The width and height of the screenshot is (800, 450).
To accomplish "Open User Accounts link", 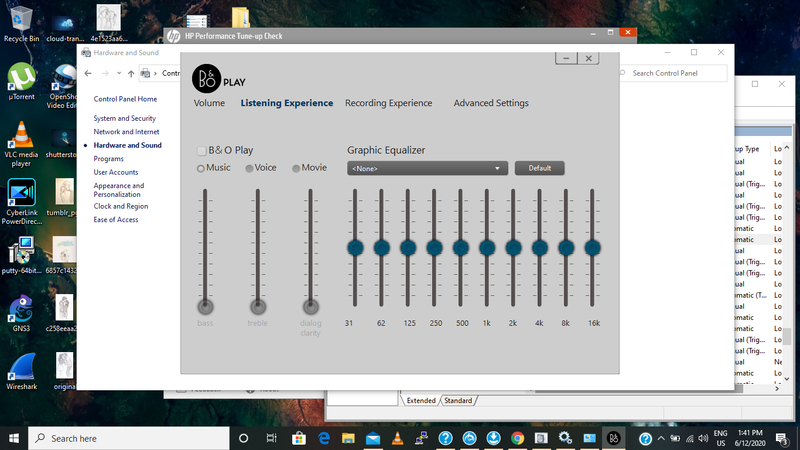I will [116, 172].
